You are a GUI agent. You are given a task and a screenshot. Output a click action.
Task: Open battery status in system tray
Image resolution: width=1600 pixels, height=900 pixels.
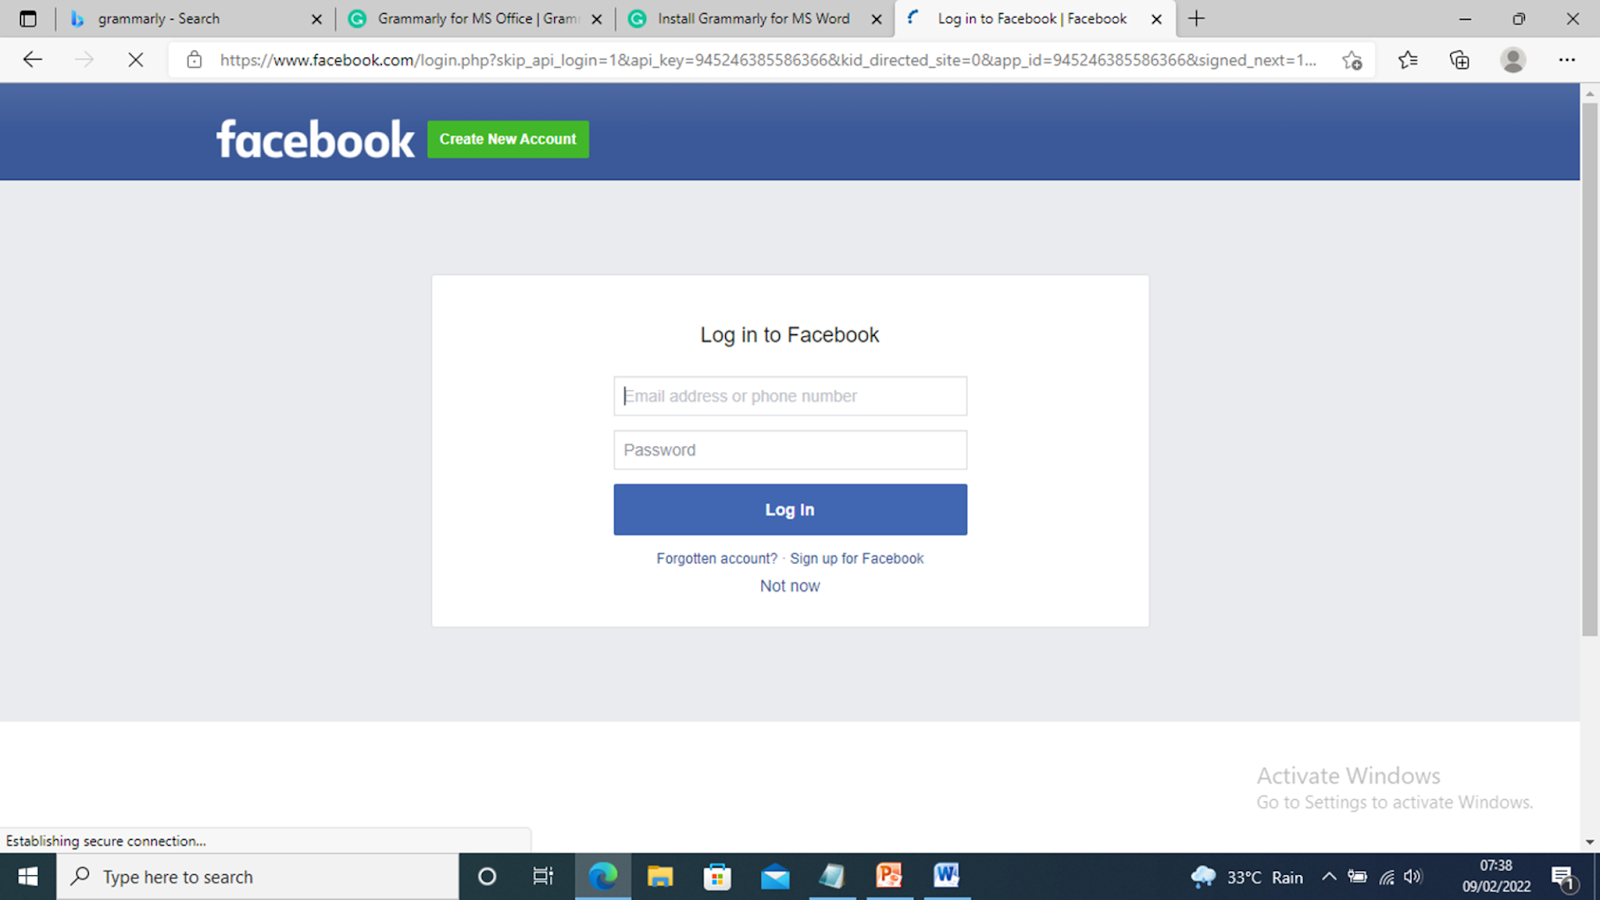click(x=1357, y=877)
